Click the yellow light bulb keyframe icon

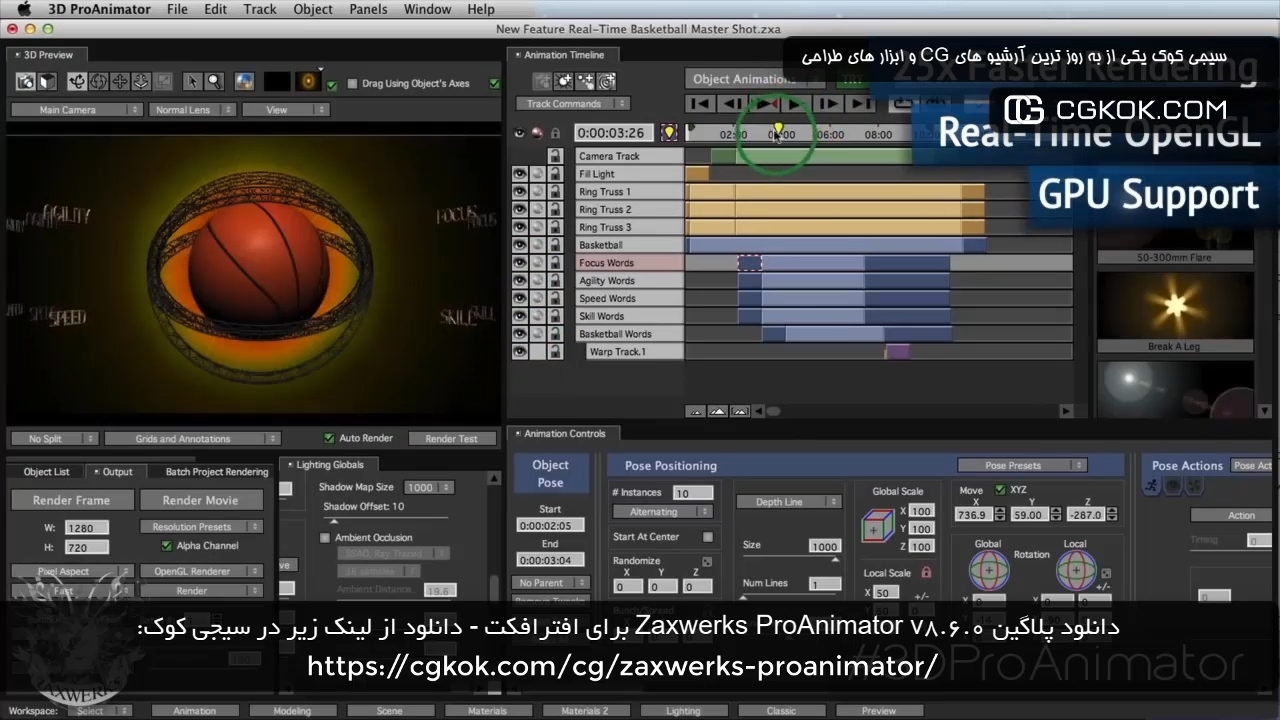[x=668, y=133]
